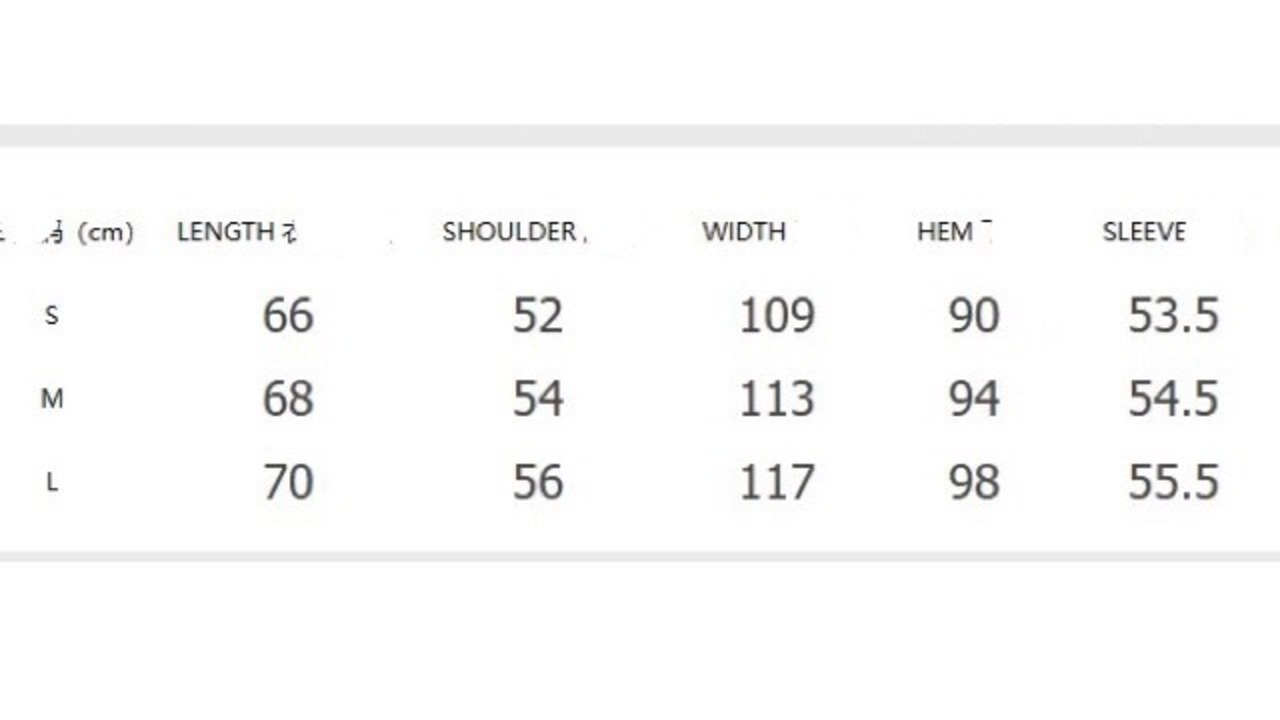
Task: Select the M size row label
Action: click(x=52, y=400)
